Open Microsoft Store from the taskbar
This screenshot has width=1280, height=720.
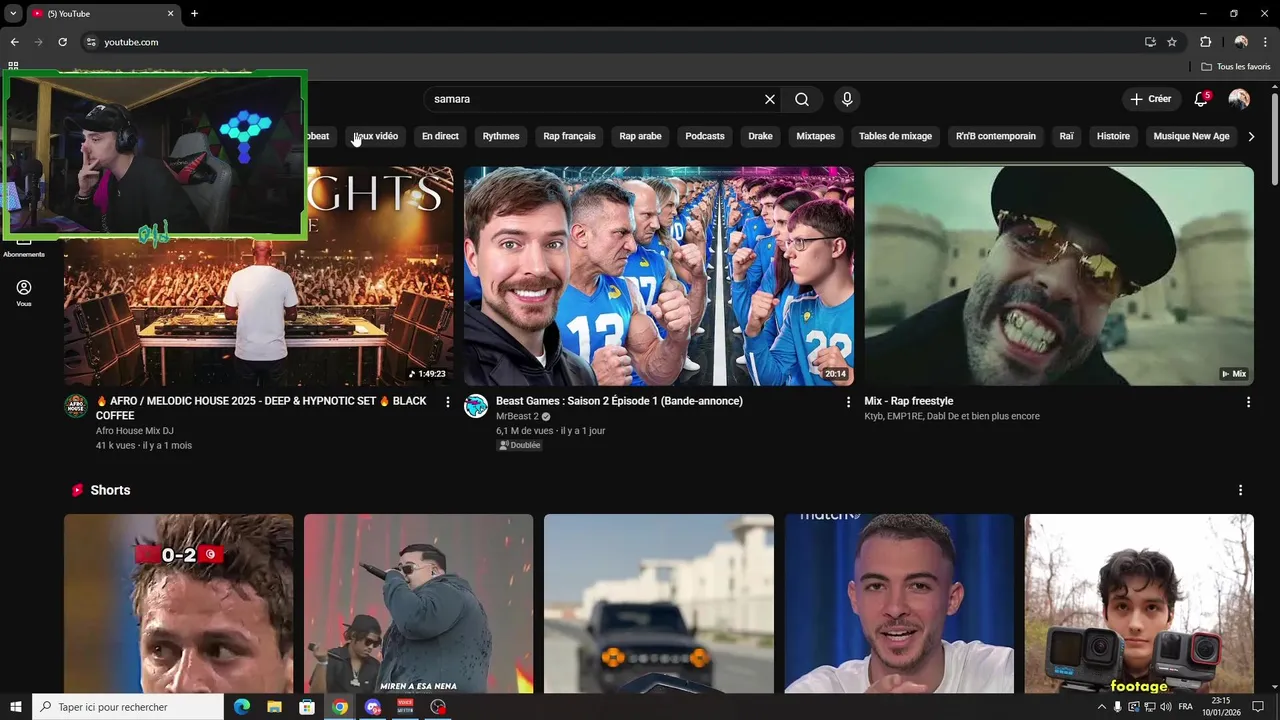tap(307, 707)
